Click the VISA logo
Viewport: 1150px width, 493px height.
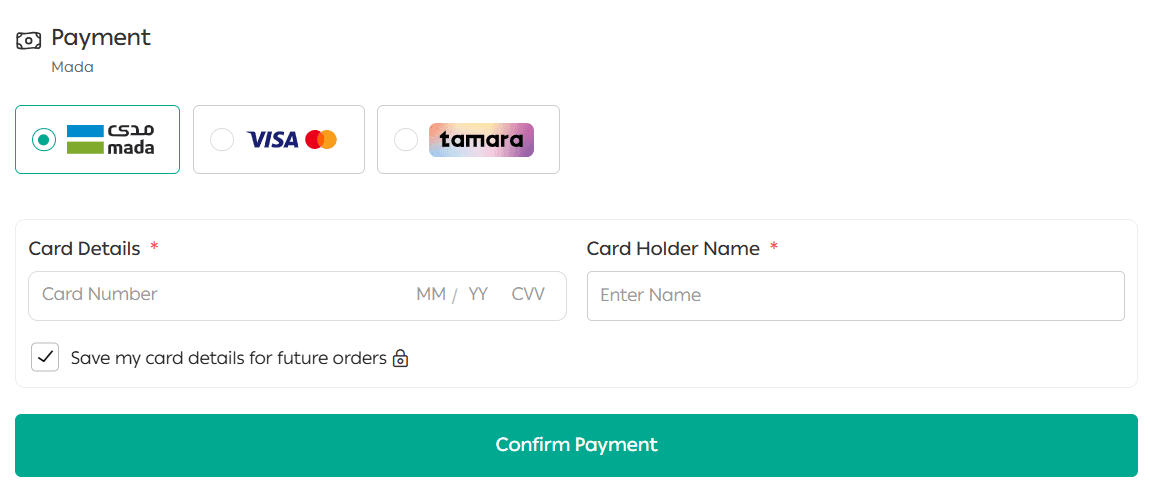tap(273, 140)
